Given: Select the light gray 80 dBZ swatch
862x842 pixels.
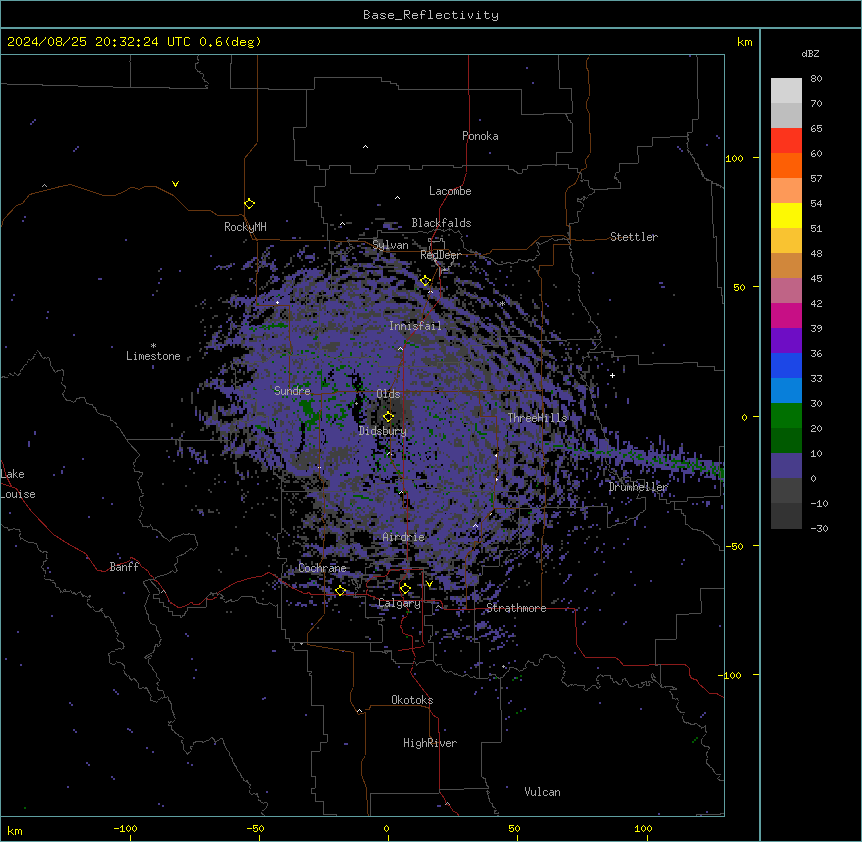Looking at the screenshot, I should tap(786, 91).
